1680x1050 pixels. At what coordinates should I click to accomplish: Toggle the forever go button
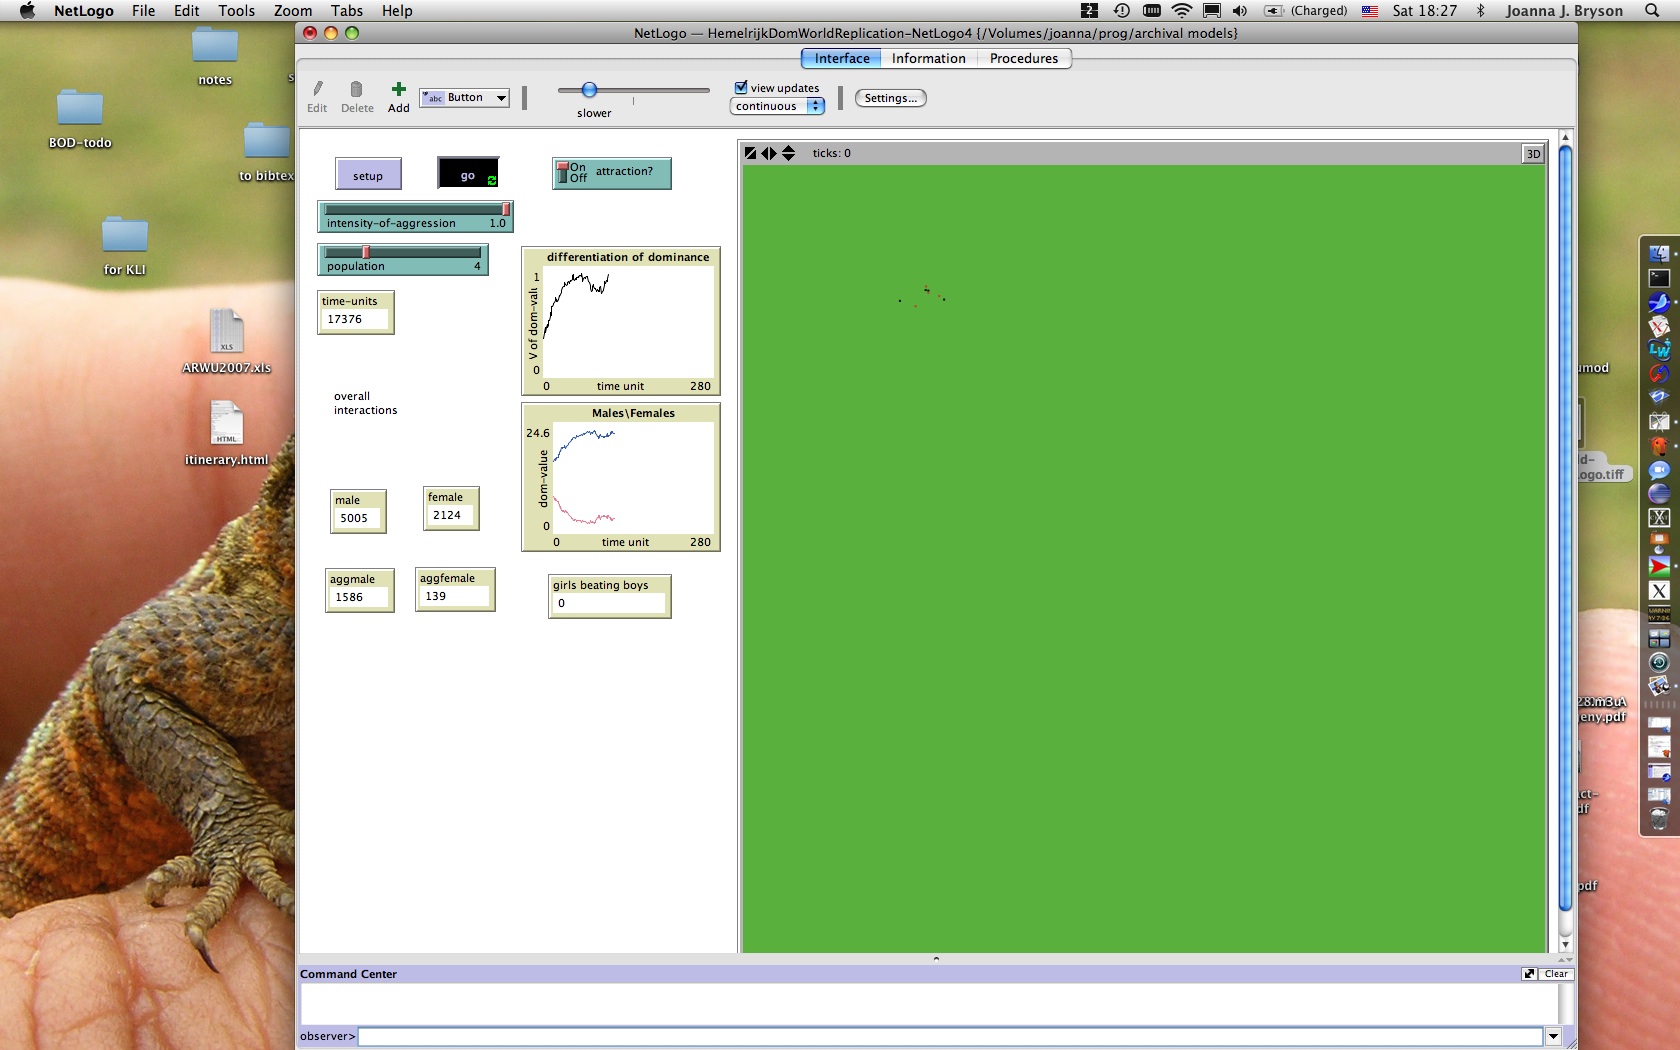pos(468,174)
